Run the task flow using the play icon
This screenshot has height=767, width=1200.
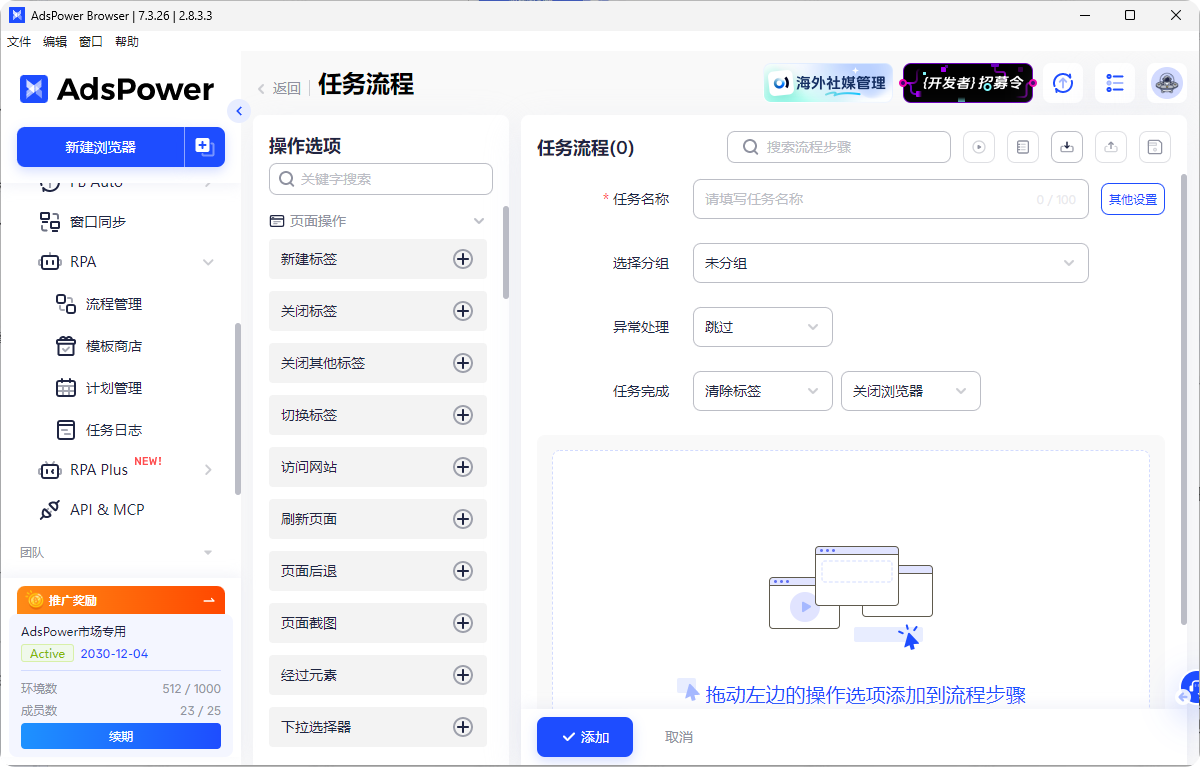978,147
